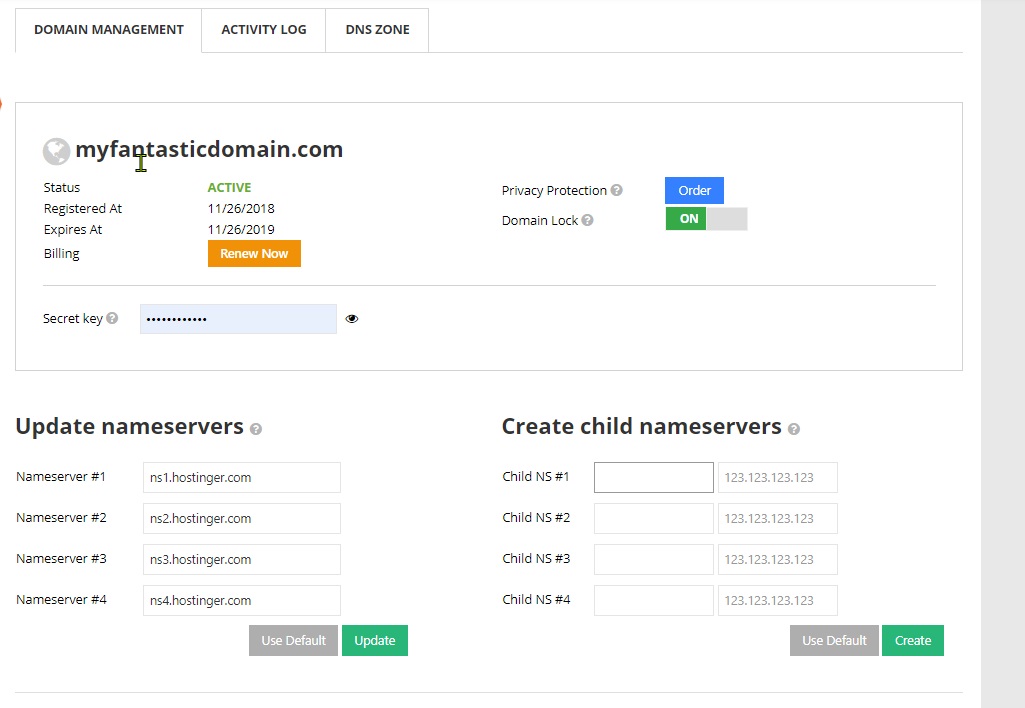Order Privacy Protection
1025x708 pixels.
[x=694, y=190]
